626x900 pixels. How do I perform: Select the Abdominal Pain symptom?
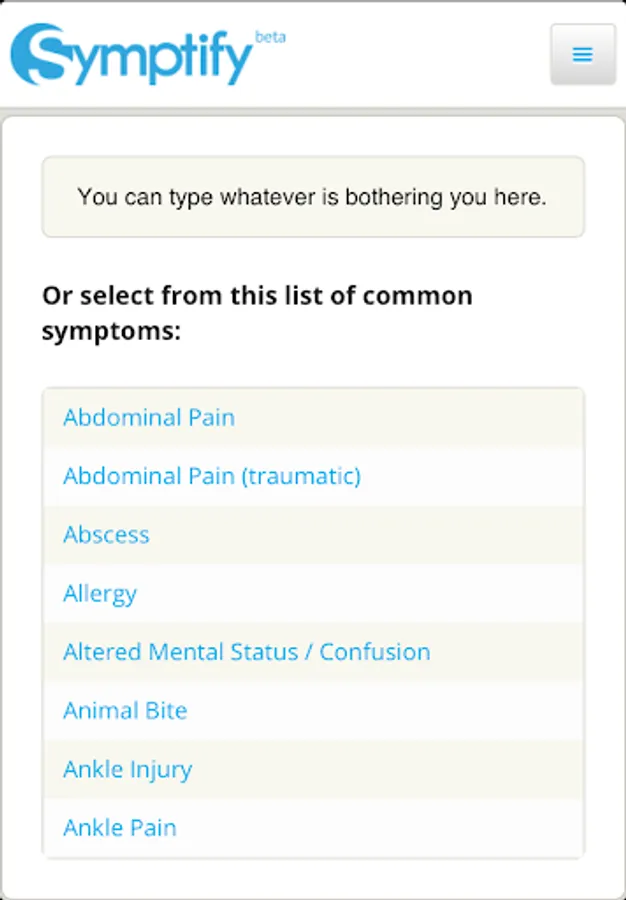point(149,417)
